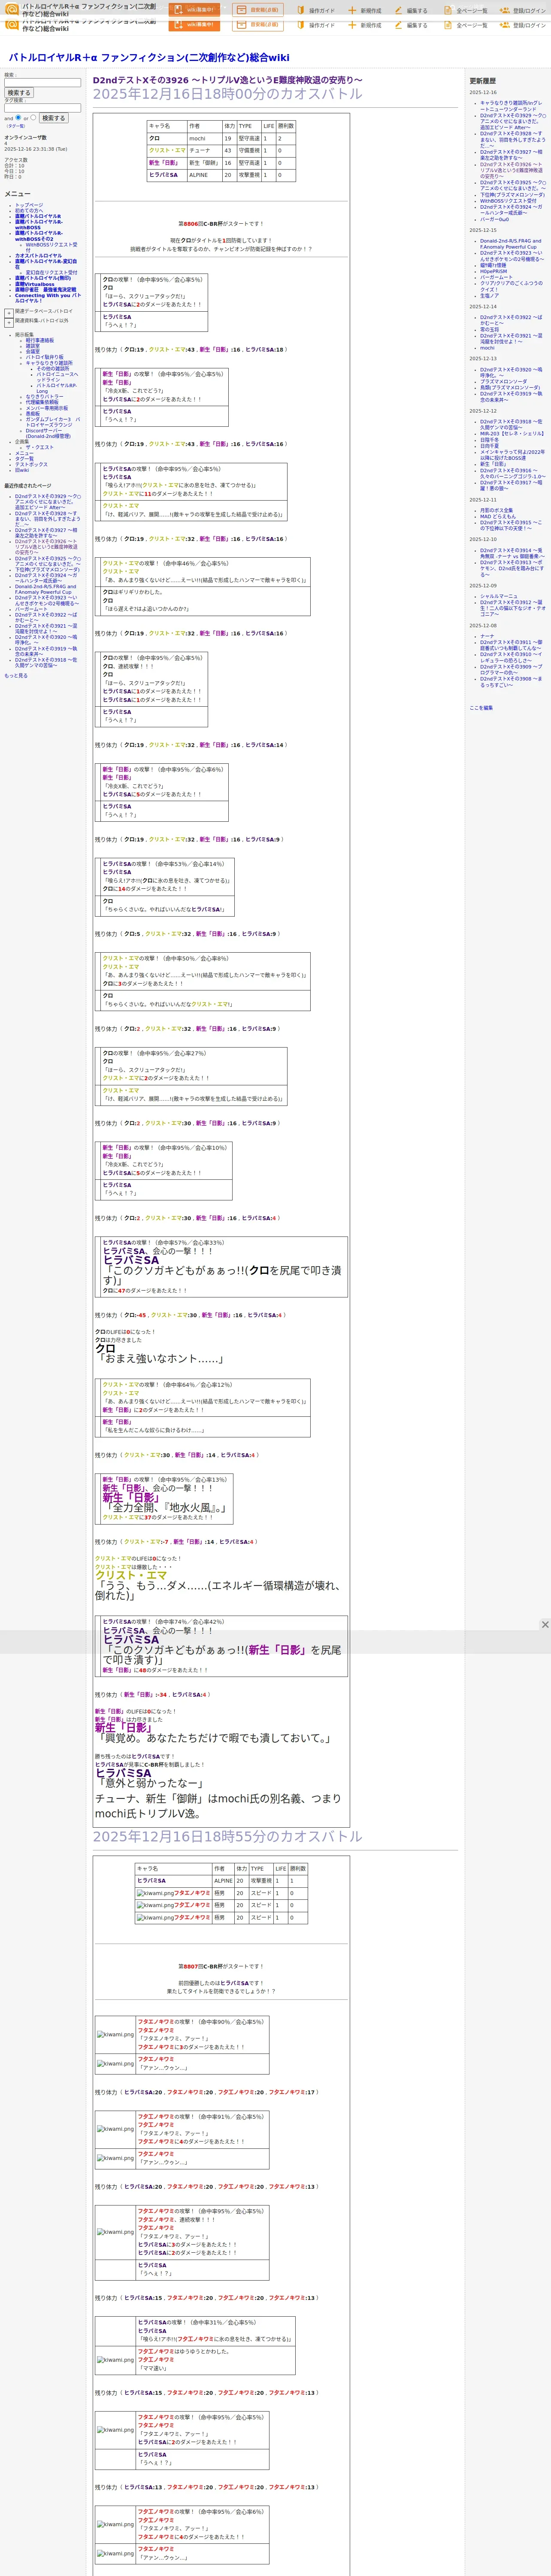Click 検索する button under the keyword field
Screen dimensions: 551x2576
click(18, 93)
